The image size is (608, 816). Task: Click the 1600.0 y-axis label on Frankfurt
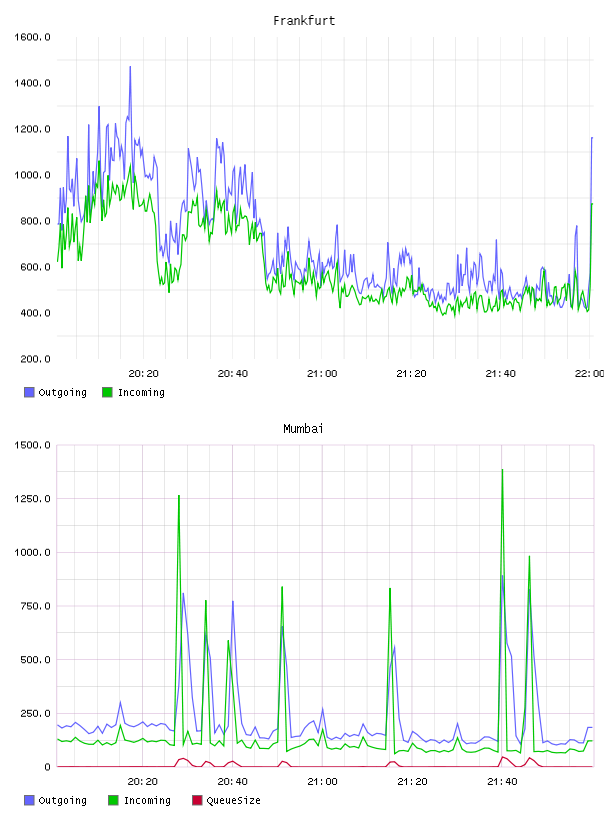pos(32,37)
